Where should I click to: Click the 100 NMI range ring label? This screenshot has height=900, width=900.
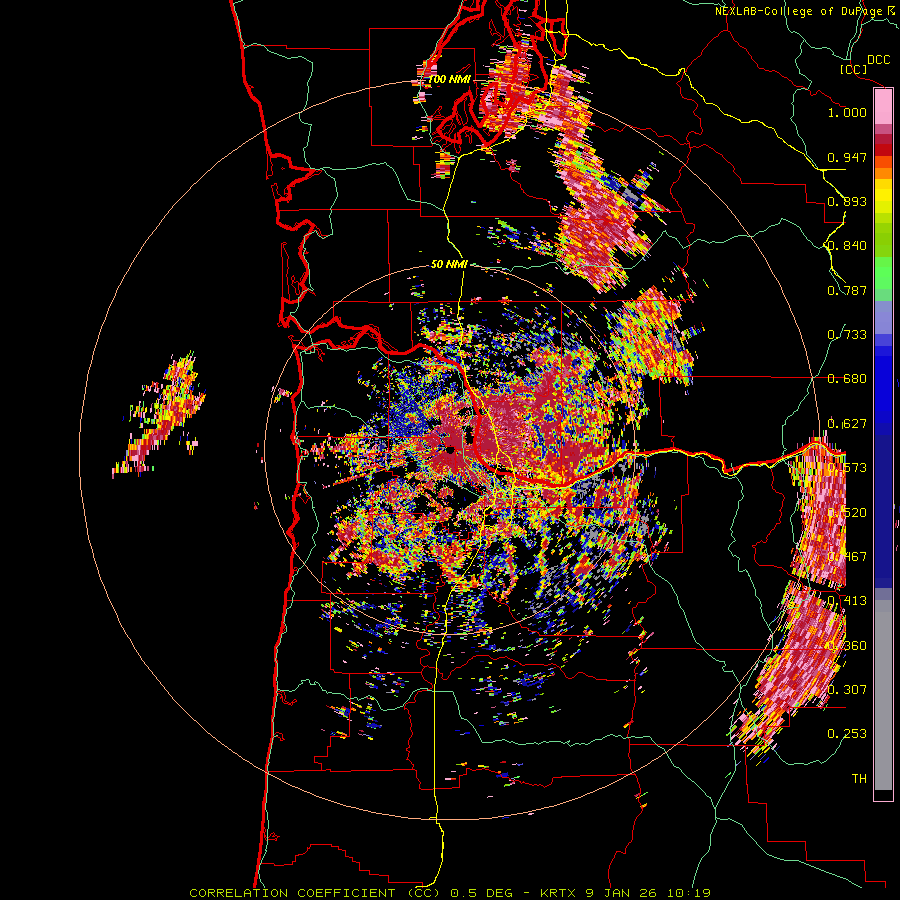pyautogui.click(x=450, y=79)
